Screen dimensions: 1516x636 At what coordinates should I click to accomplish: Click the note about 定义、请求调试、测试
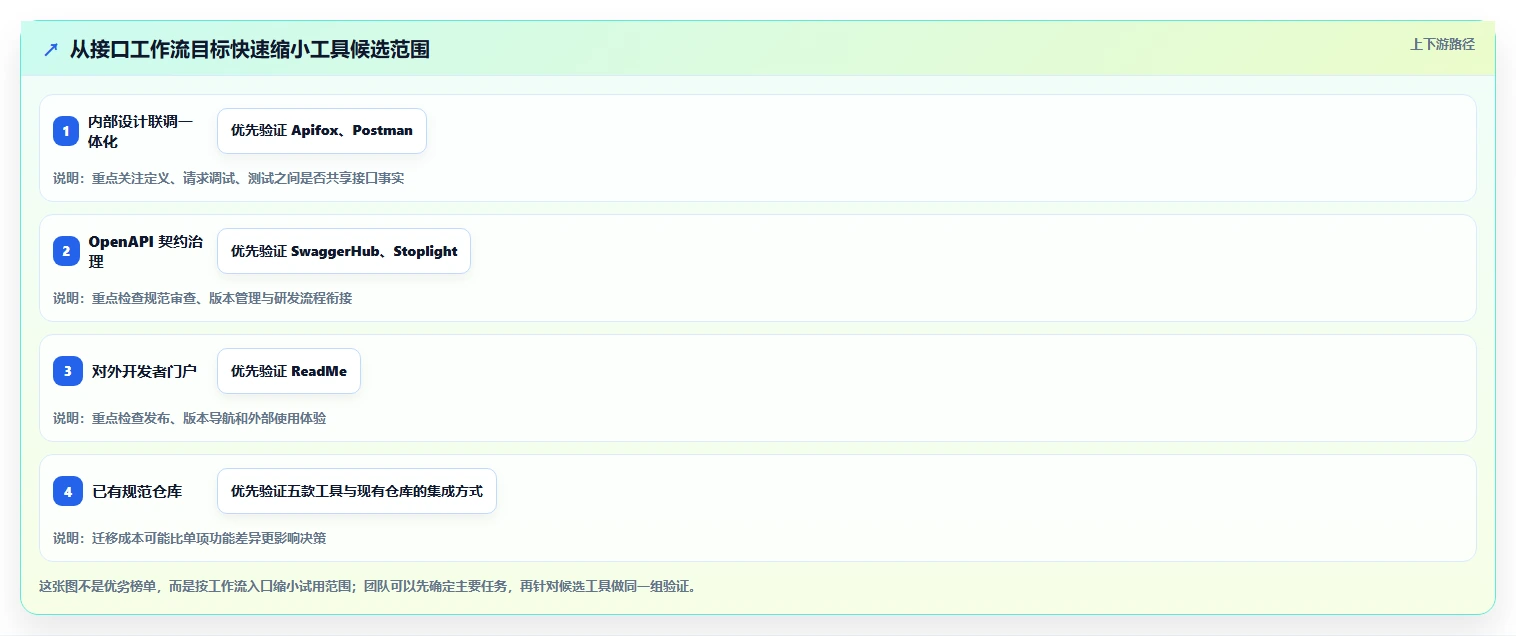(x=228, y=178)
